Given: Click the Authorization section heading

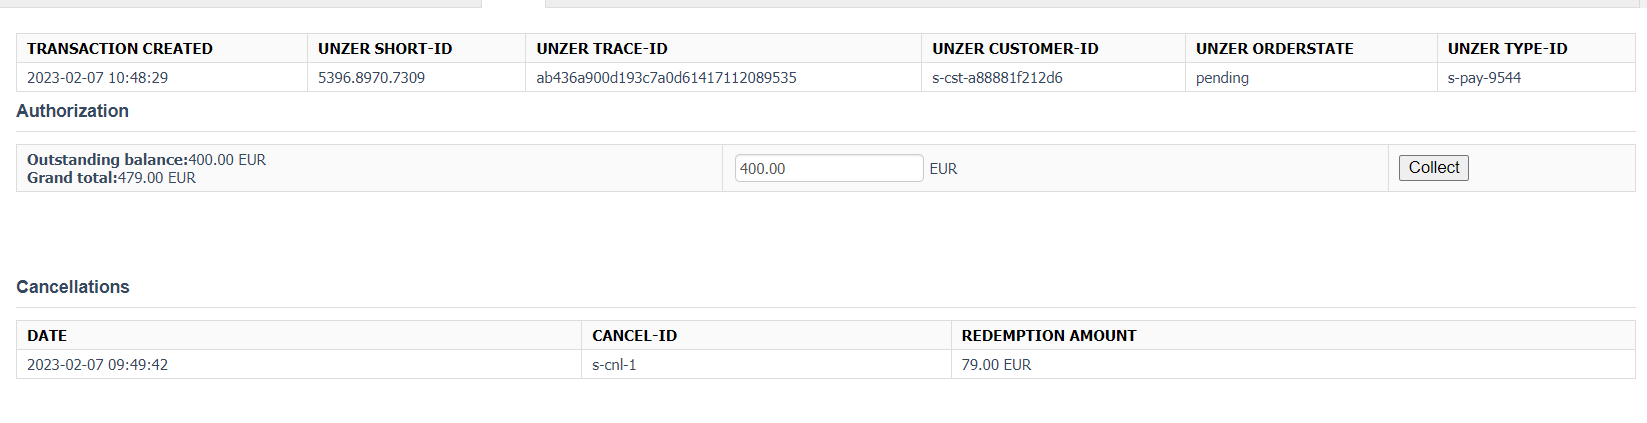Looking at the screenshot, I should pos(72,111).
